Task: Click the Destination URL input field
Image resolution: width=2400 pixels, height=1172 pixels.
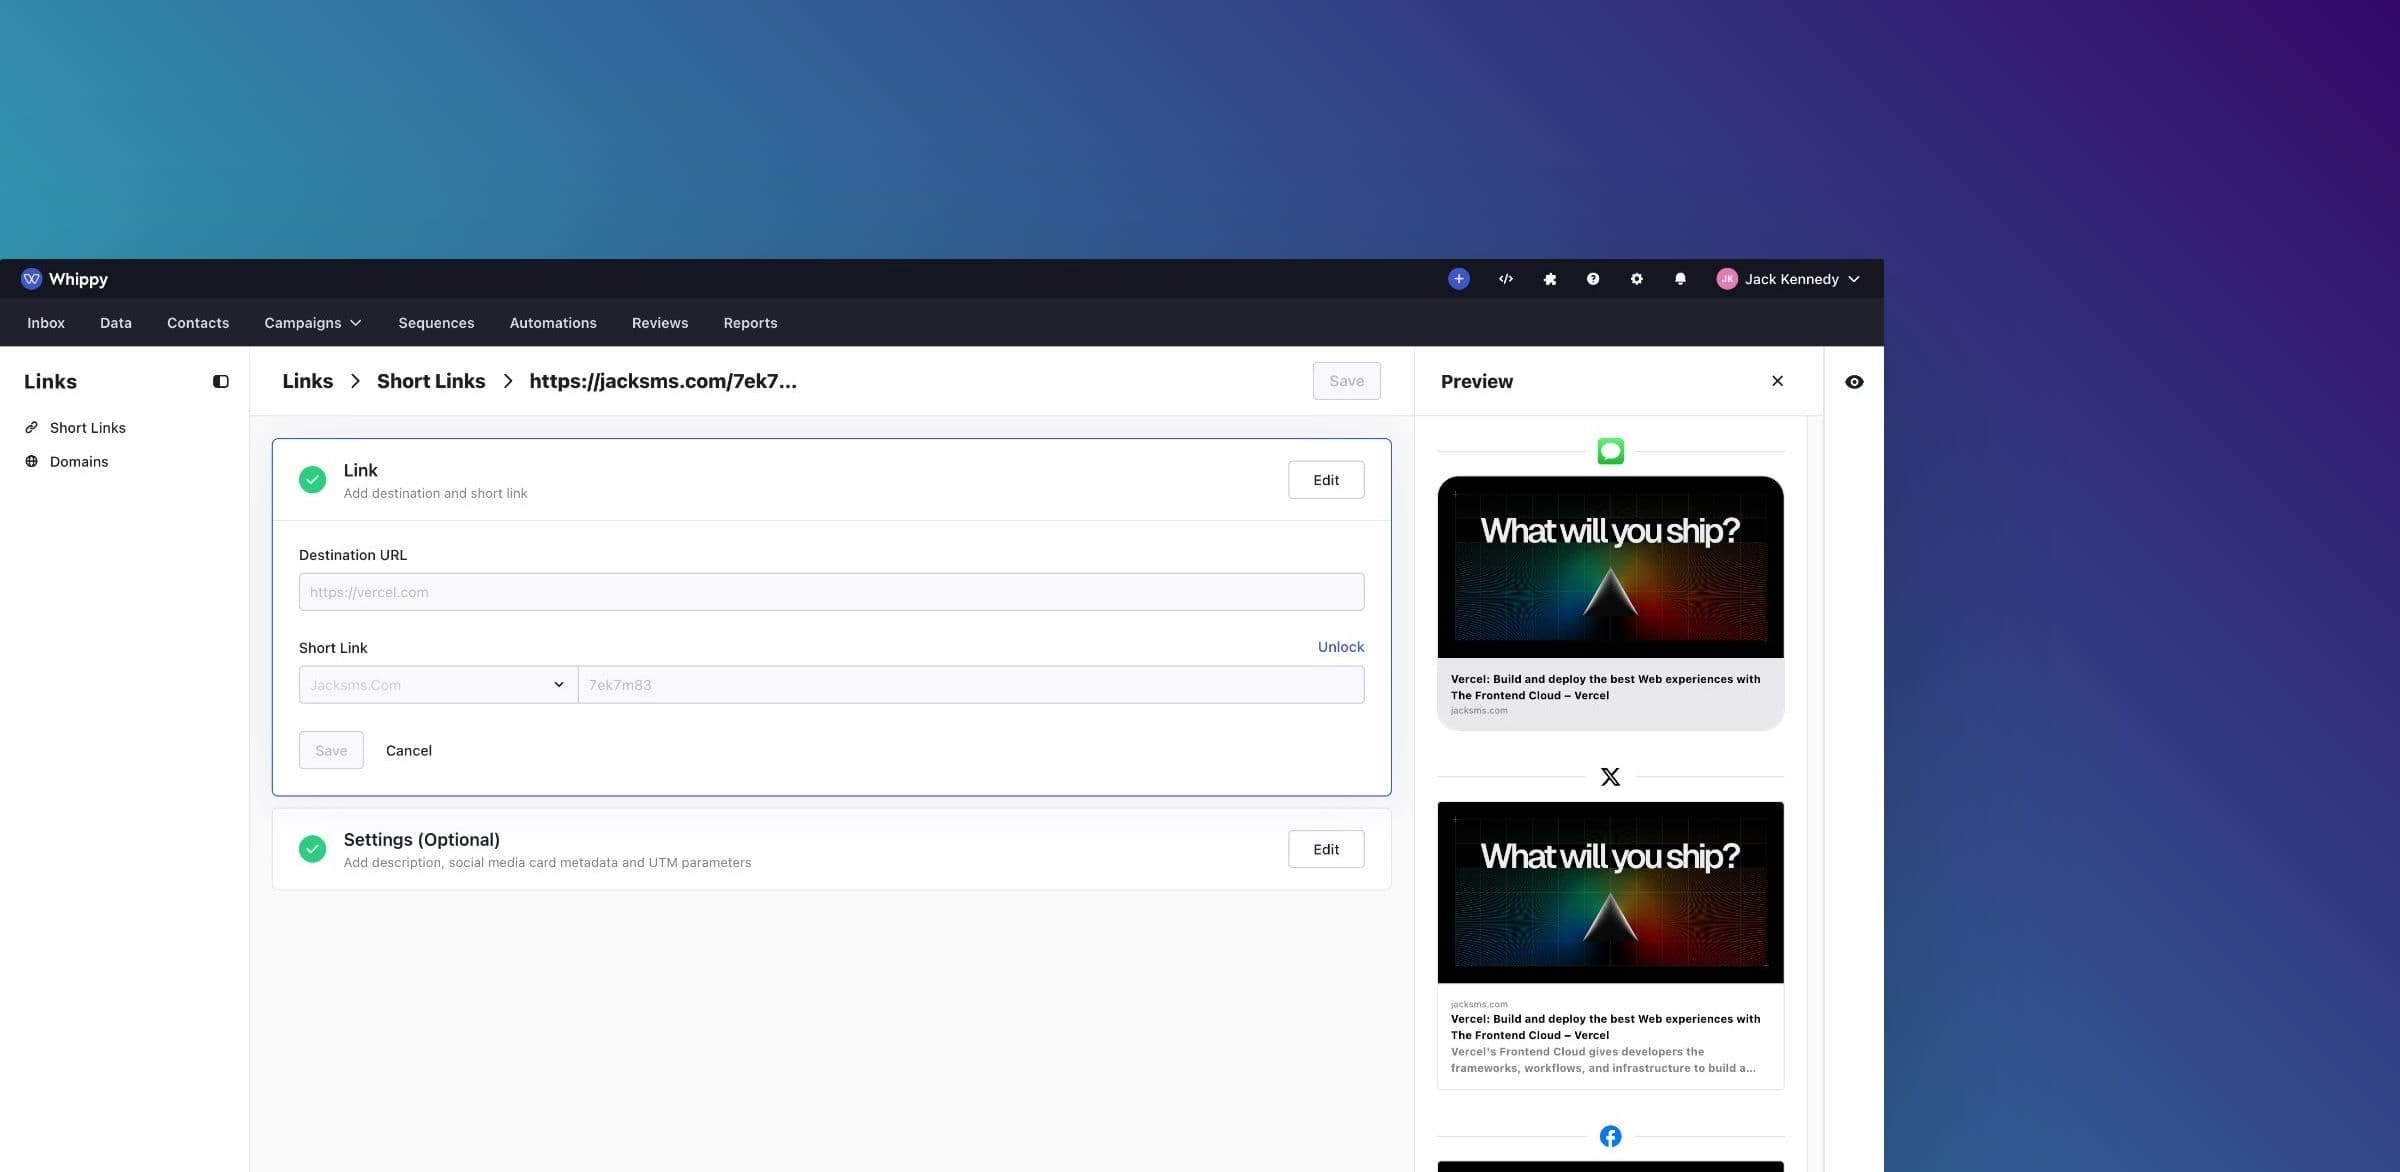Action: 830,592
